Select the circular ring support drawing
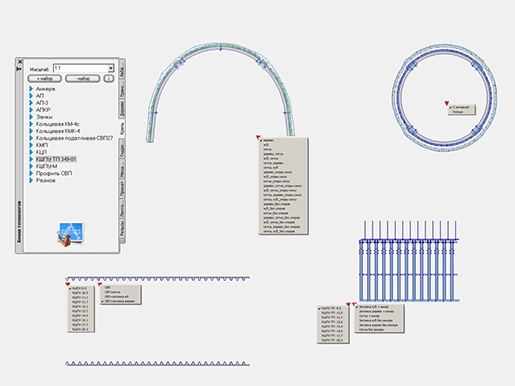The height and width of the screenshot is (386, 515). (x=444, y=98)
